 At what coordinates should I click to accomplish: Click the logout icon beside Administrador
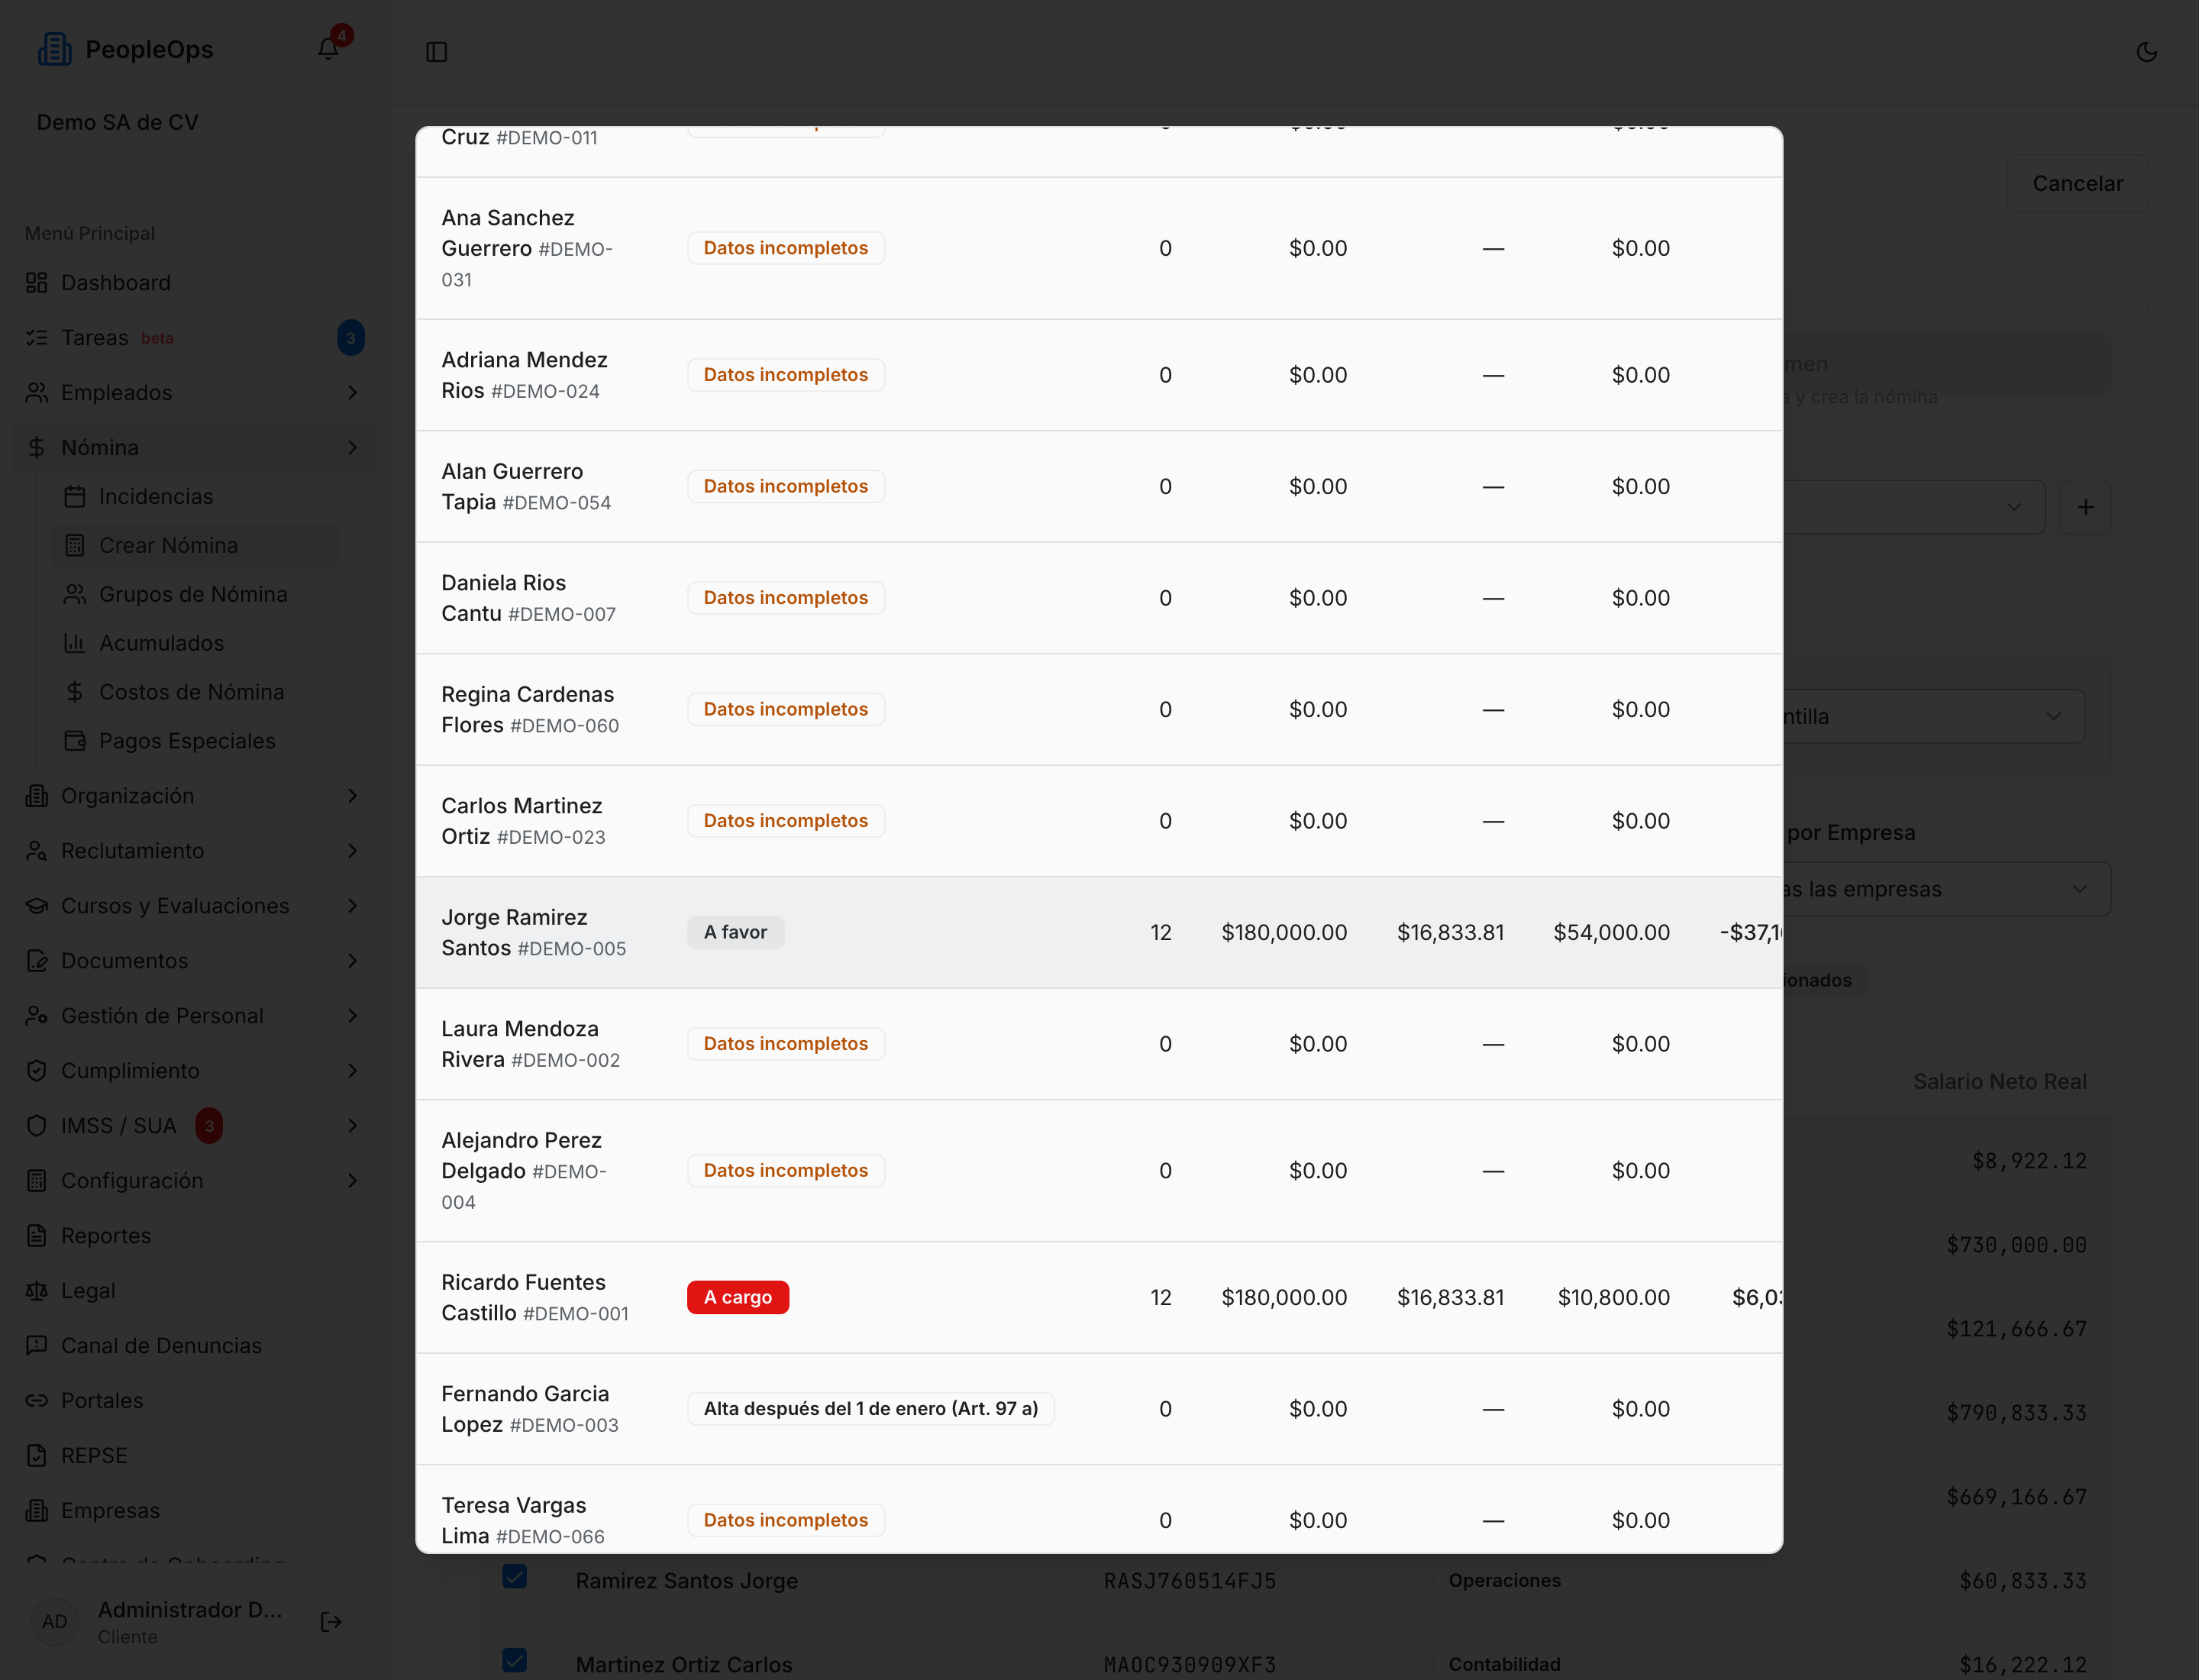coord(331,1621)
